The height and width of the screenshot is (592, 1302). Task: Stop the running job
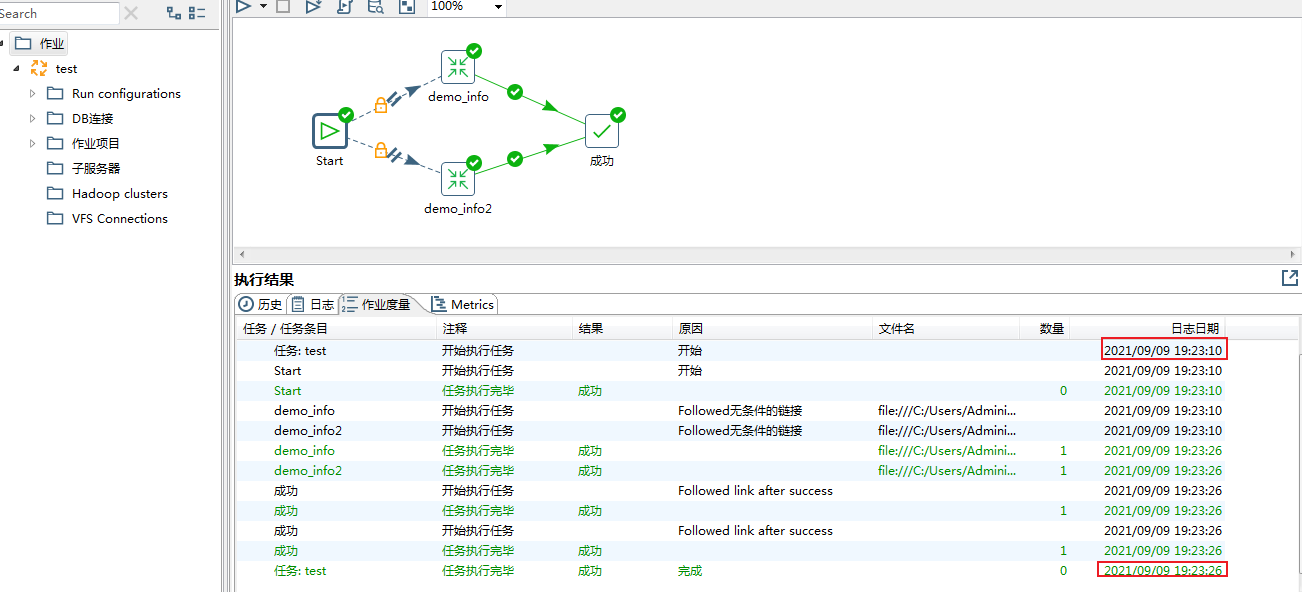pos(283,6)
